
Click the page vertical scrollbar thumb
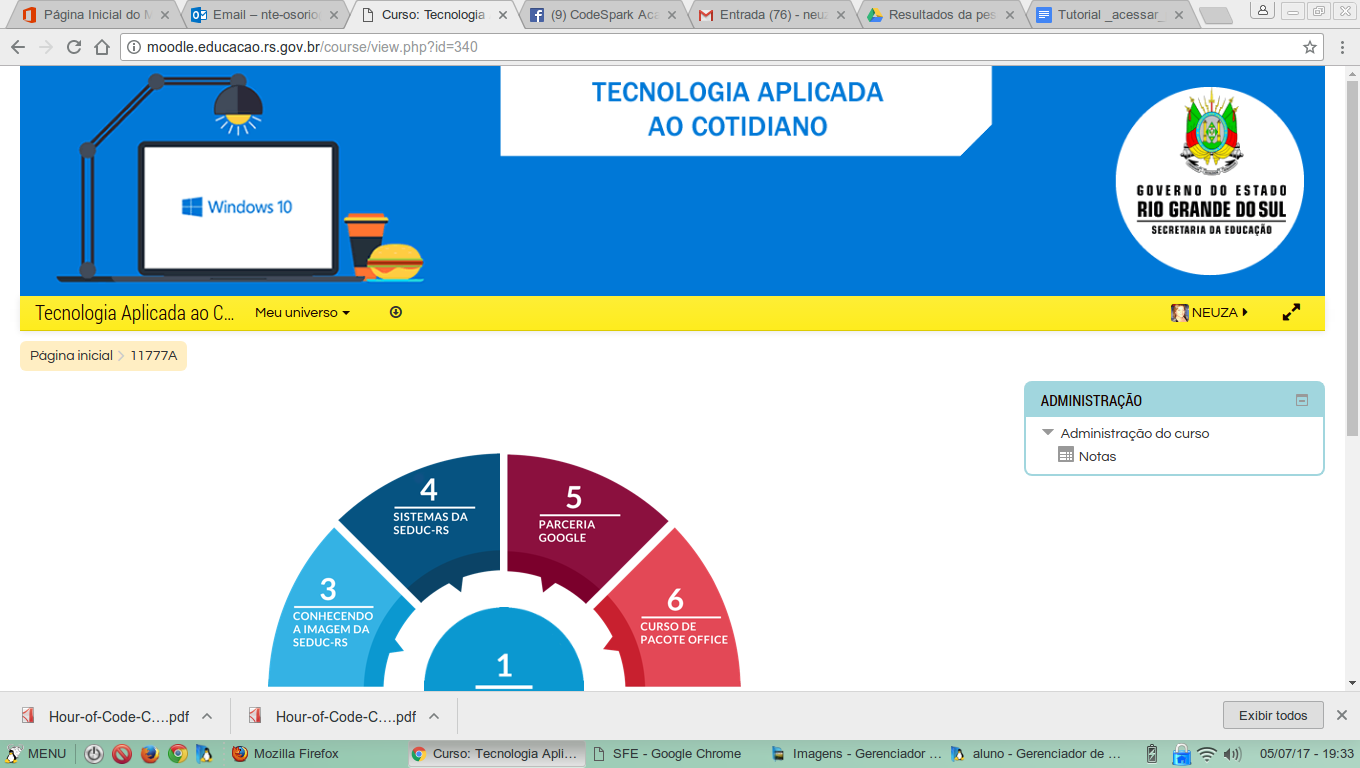[x=1352, y=260]
